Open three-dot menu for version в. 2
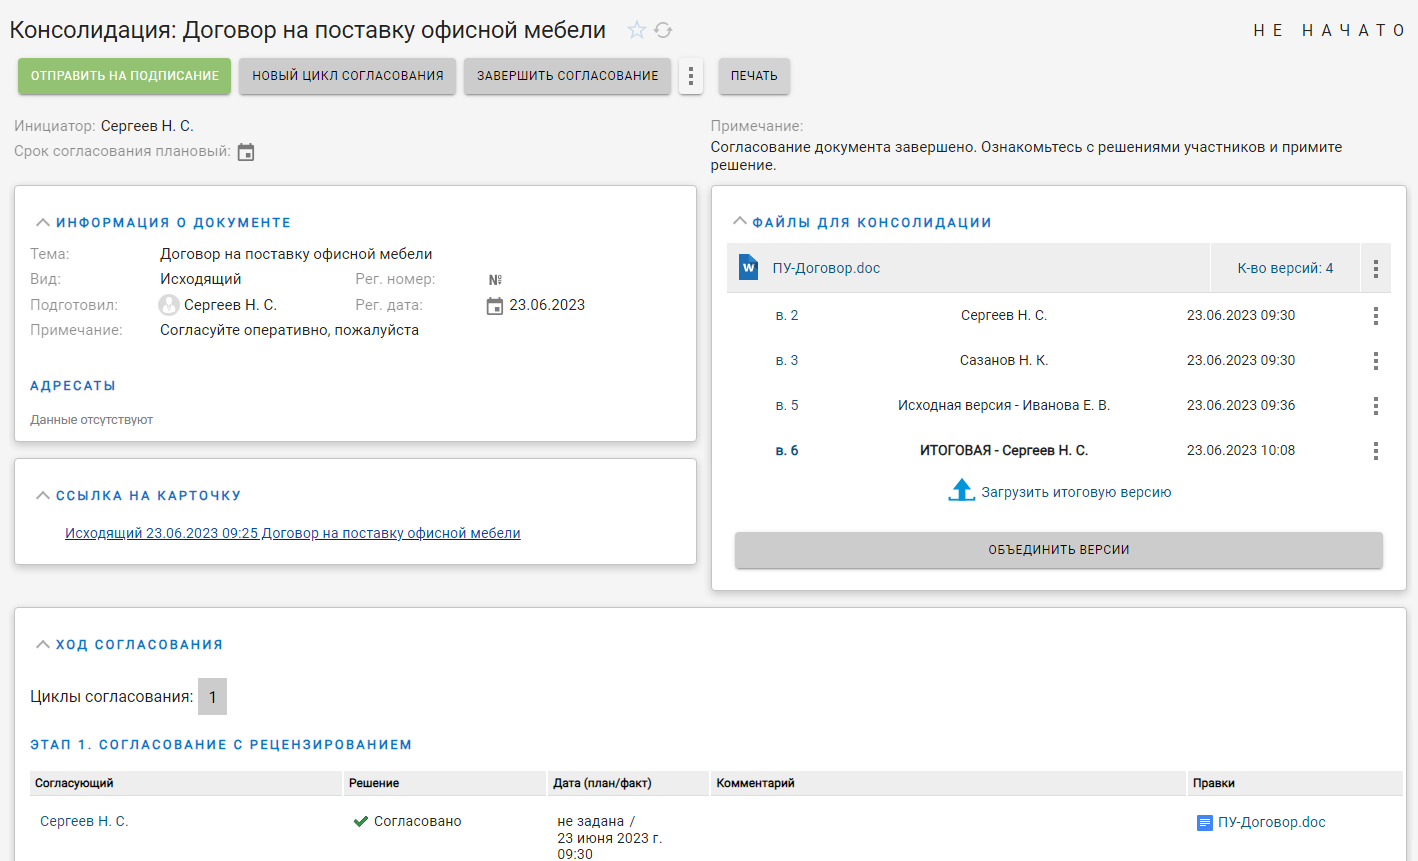This screenshot has width=1418, height=861. (1376, 316)
